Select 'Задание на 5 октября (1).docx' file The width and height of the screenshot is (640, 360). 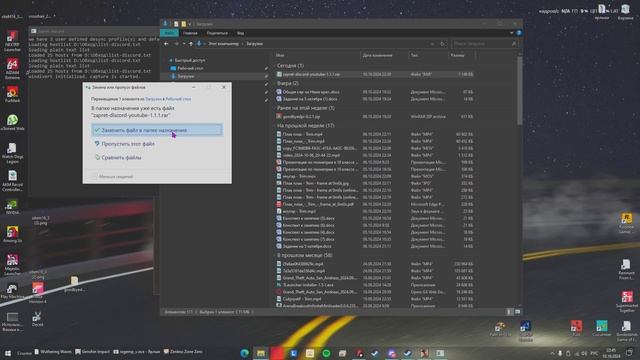click(x=375, y=99)
